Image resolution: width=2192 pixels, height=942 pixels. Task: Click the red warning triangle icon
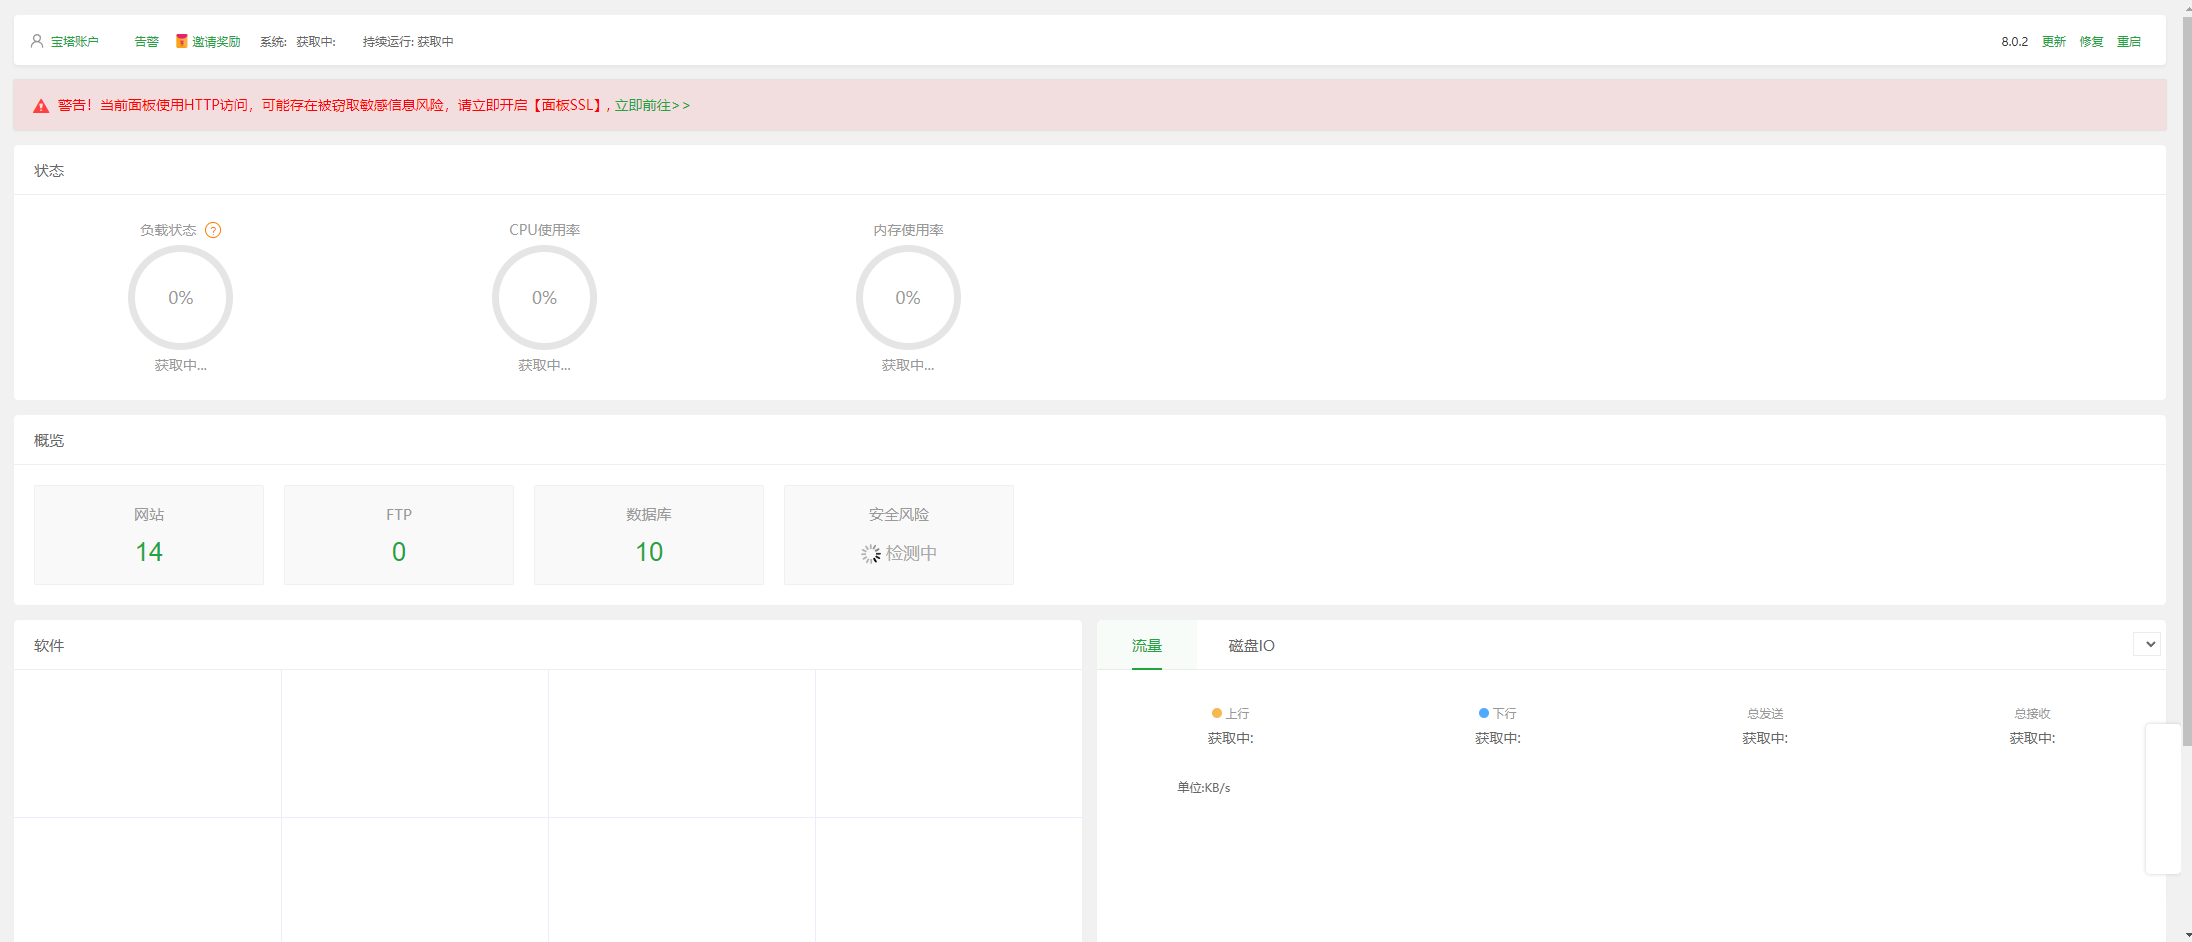(x=41, y=106)
